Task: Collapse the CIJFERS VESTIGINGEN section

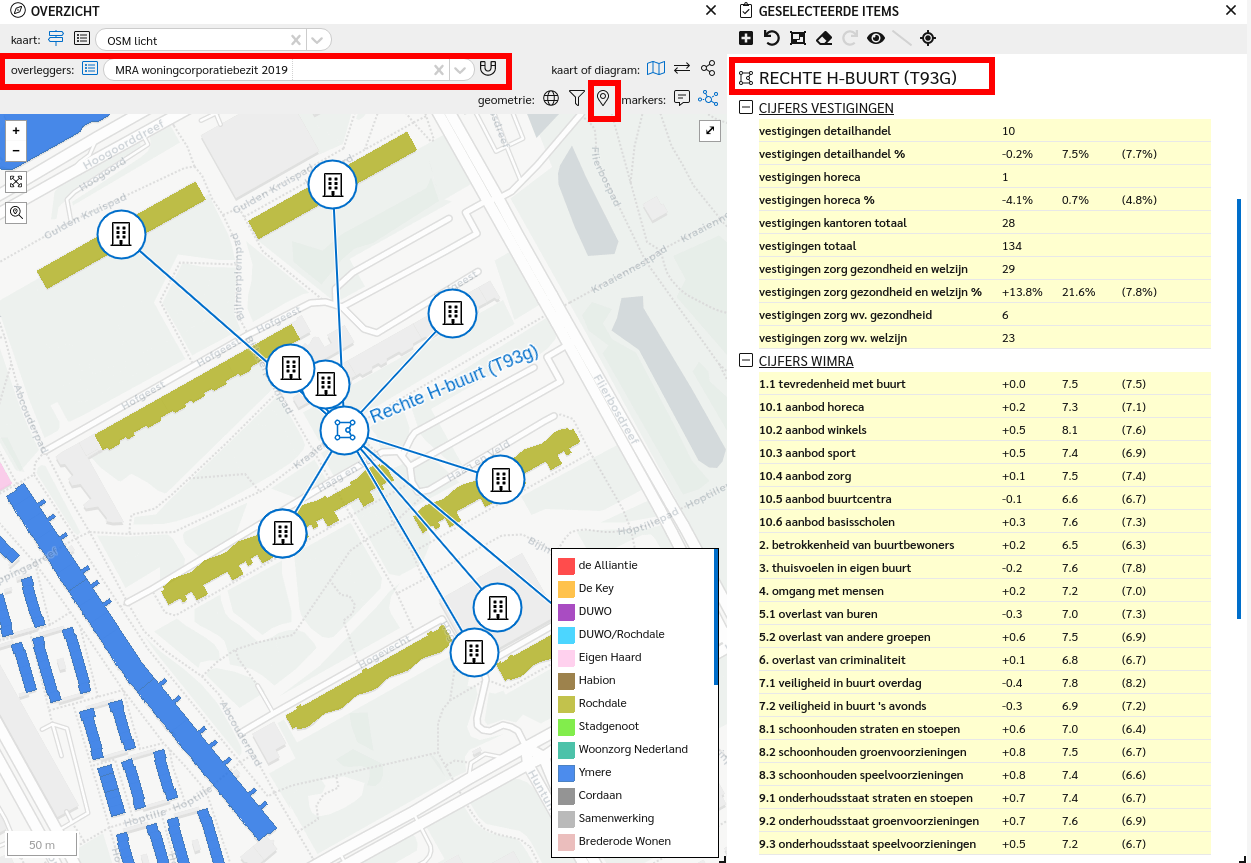Action: click(x=745, y=108)
